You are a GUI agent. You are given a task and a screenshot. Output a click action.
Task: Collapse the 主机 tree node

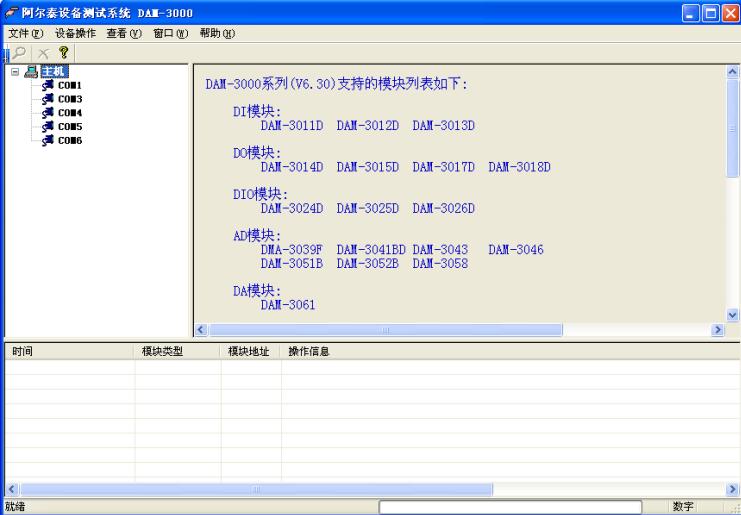point(14,72)
